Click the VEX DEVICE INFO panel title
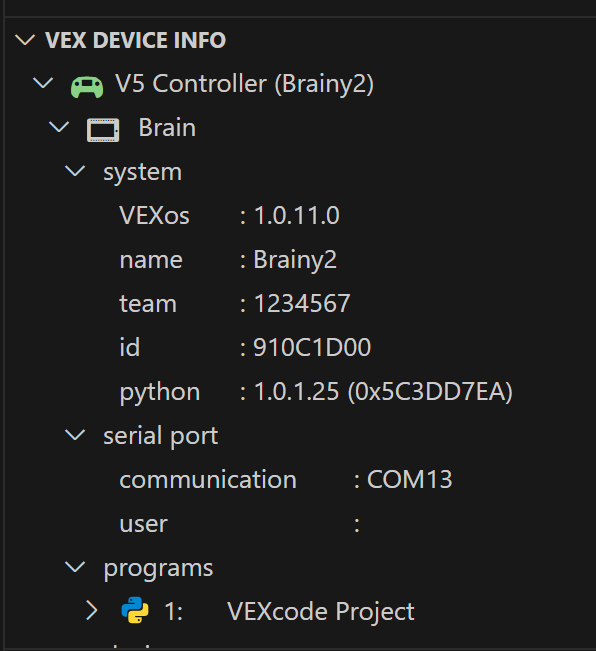This screenshot has width=596, height=651. click(135, 40)
